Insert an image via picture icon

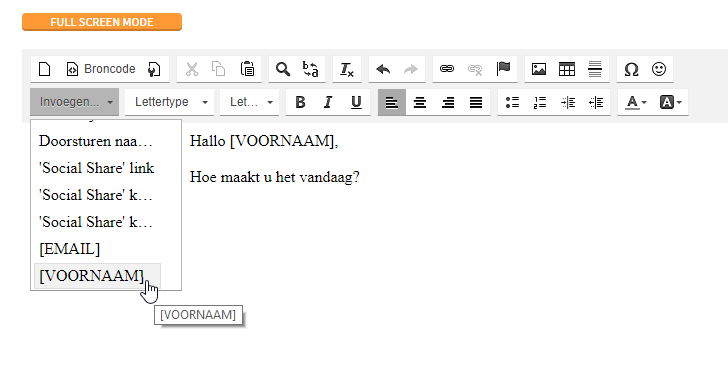[539, 69]
